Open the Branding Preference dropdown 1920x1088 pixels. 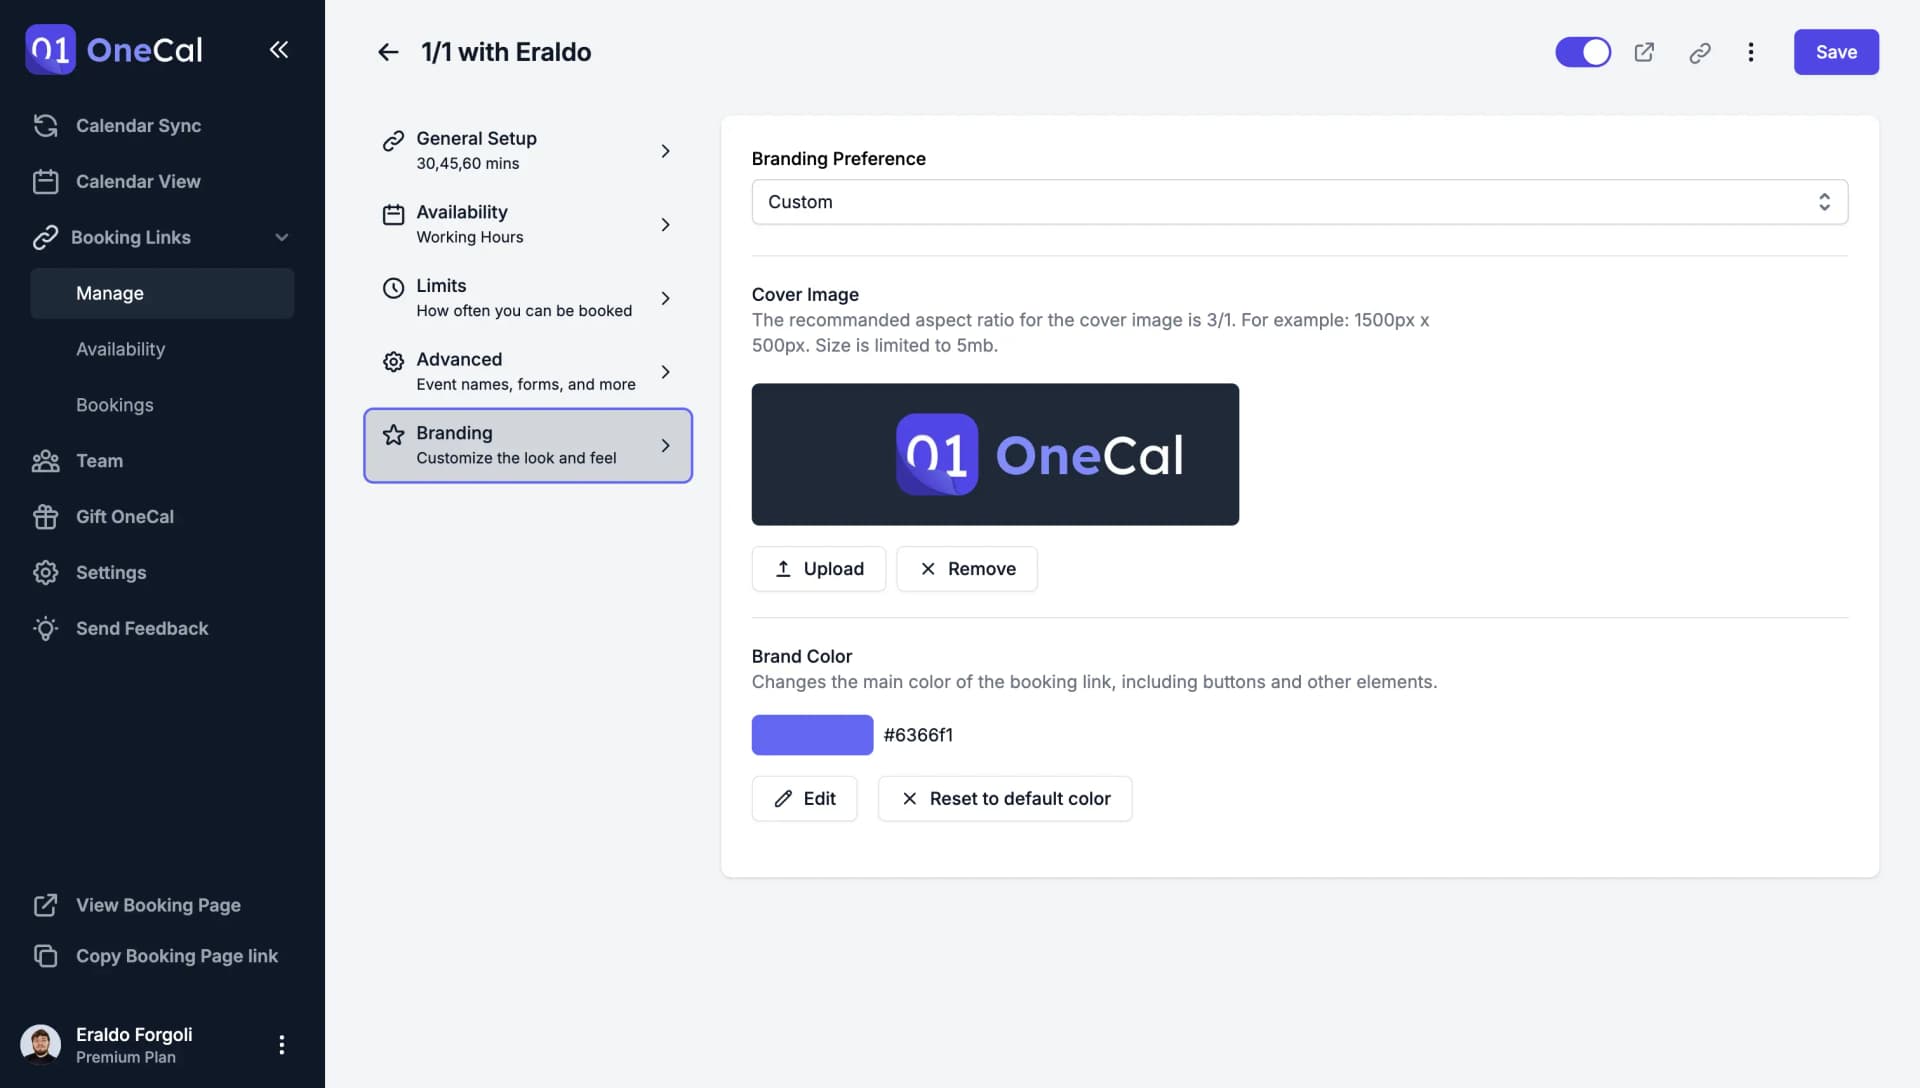(1300, 200)
